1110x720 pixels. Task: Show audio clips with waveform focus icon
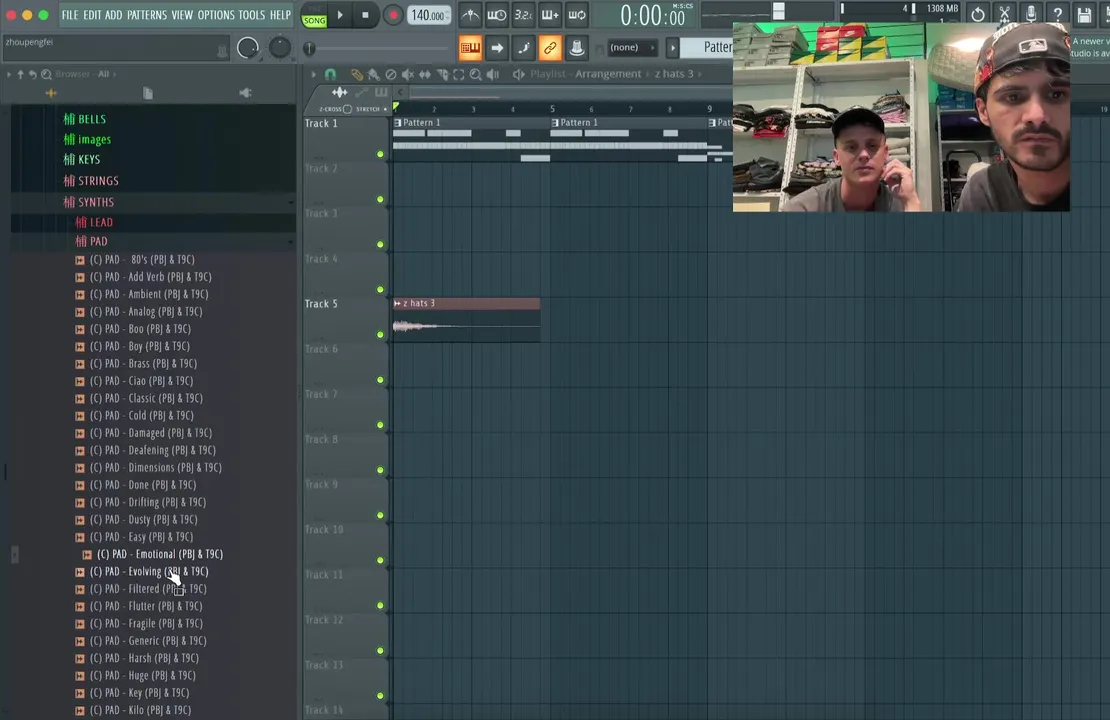pos(340,93)
